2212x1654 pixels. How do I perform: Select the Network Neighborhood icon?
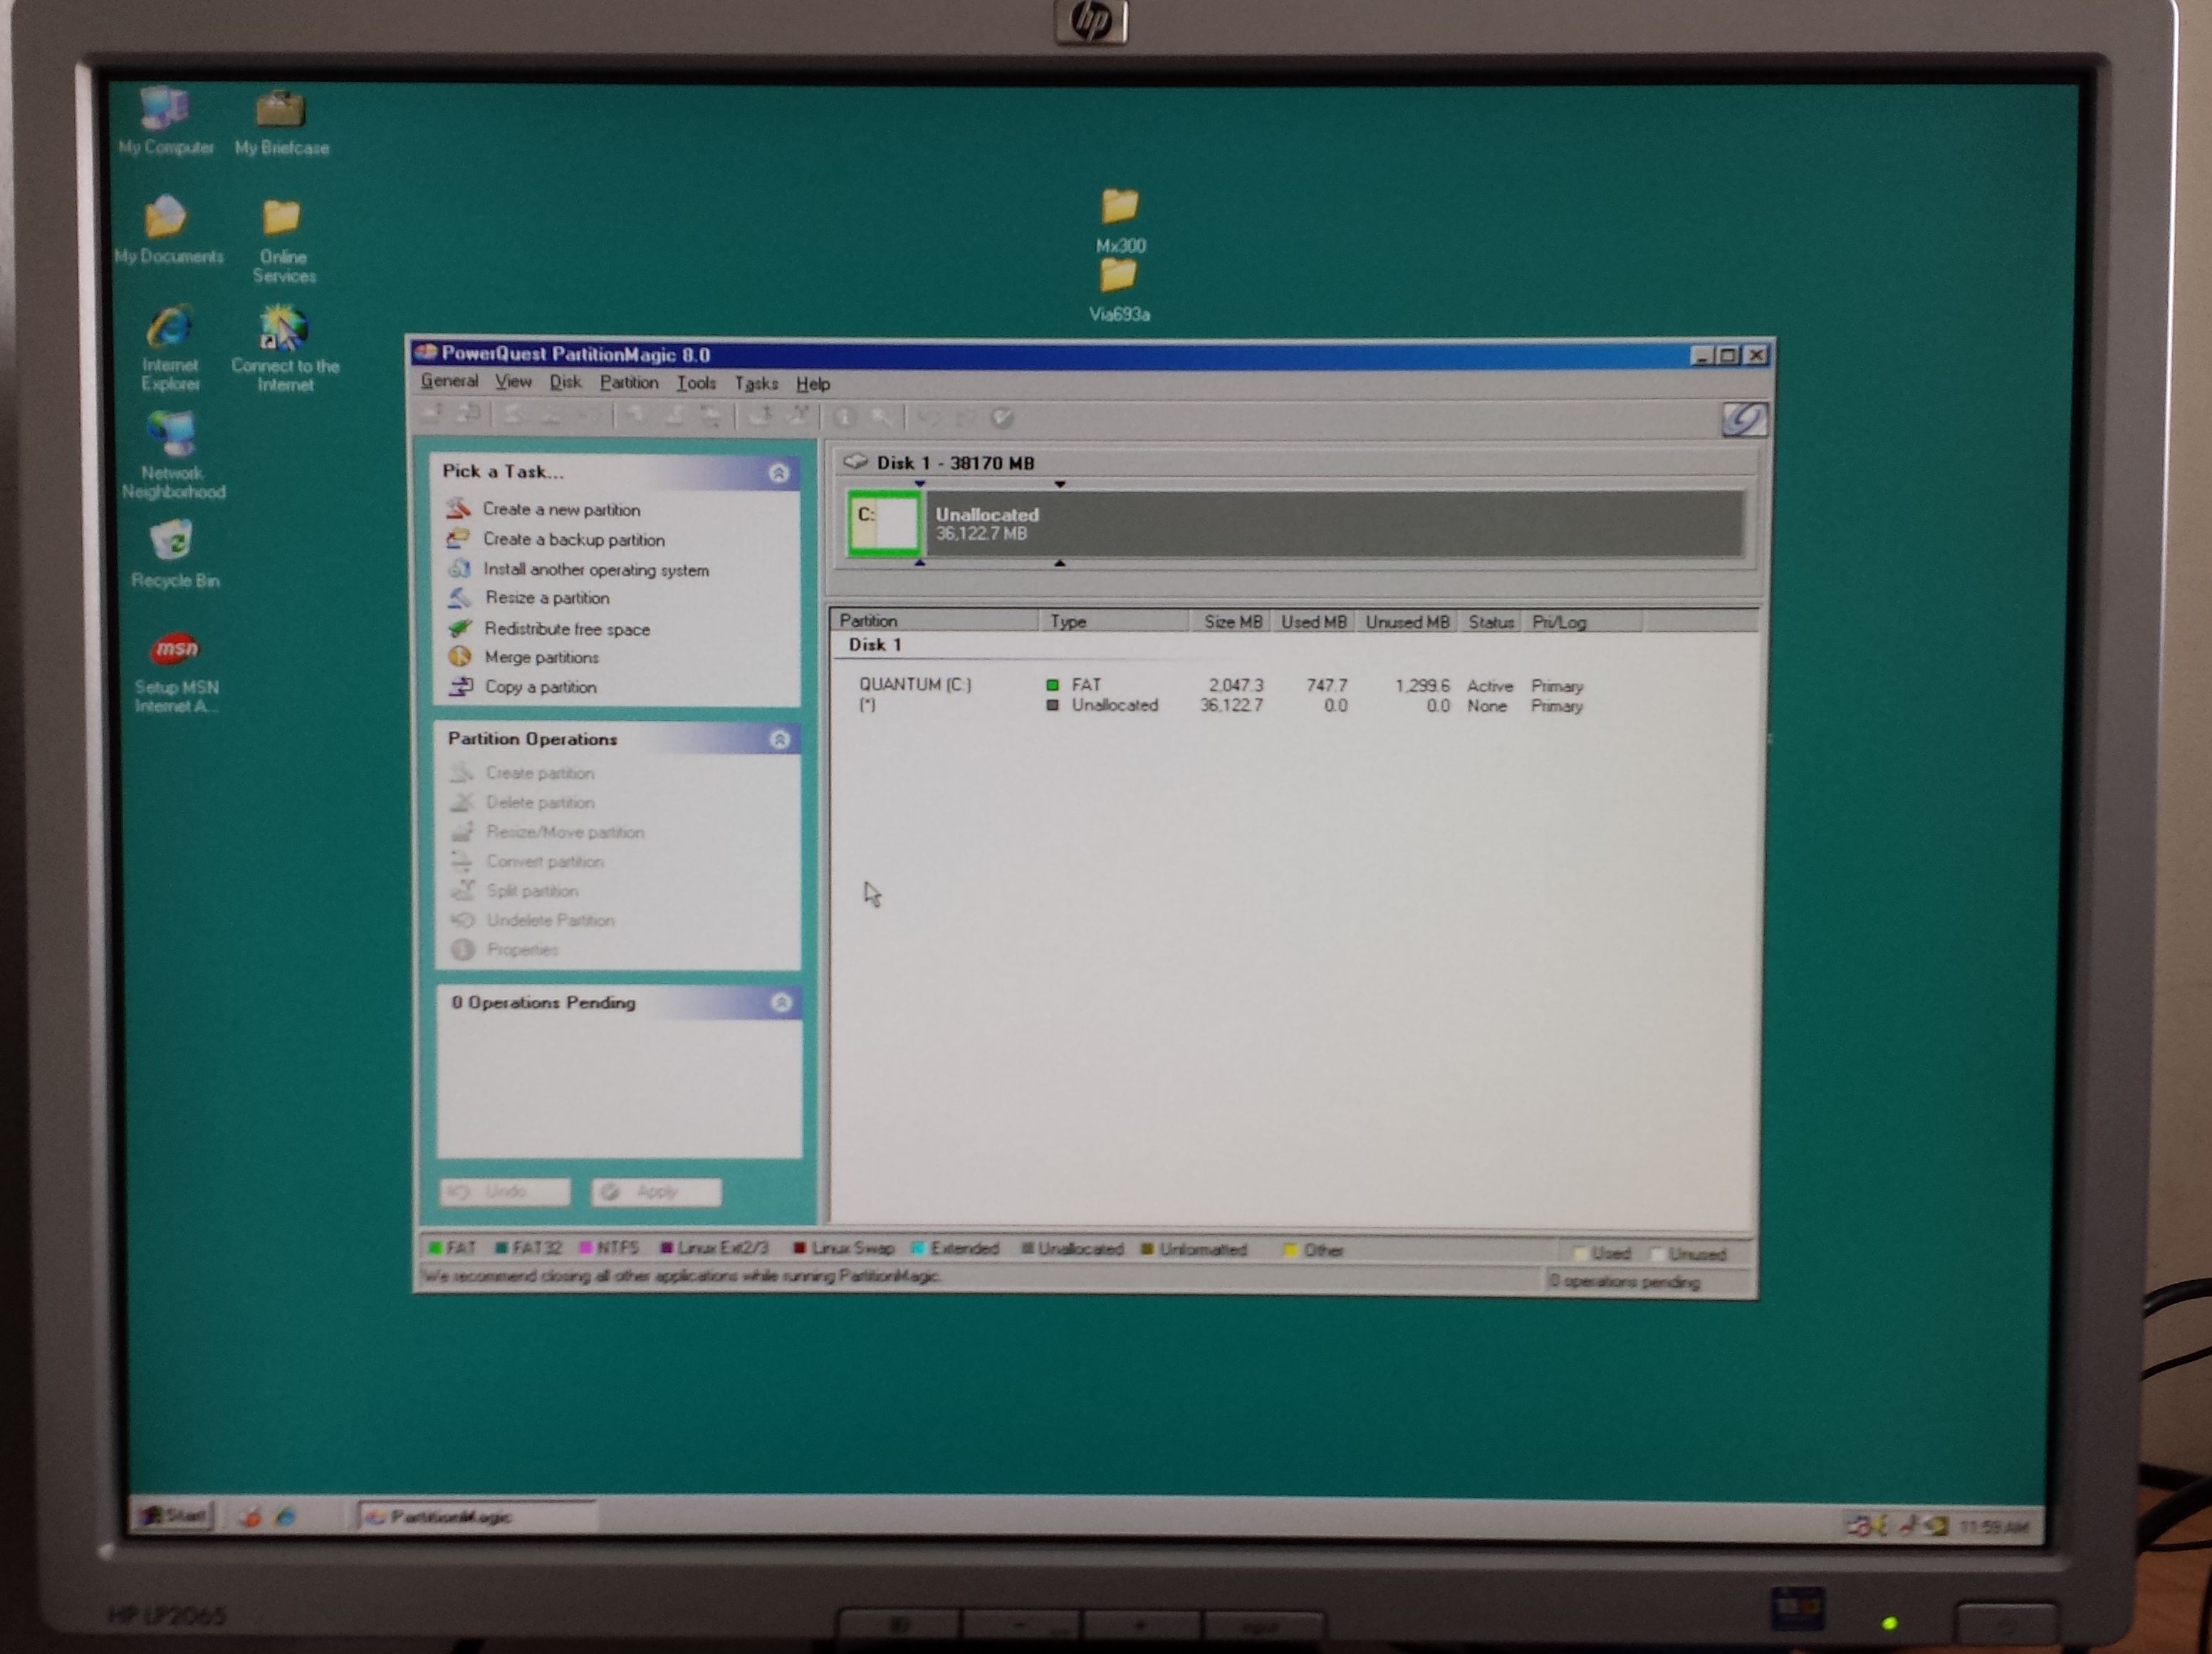point(173,455)
